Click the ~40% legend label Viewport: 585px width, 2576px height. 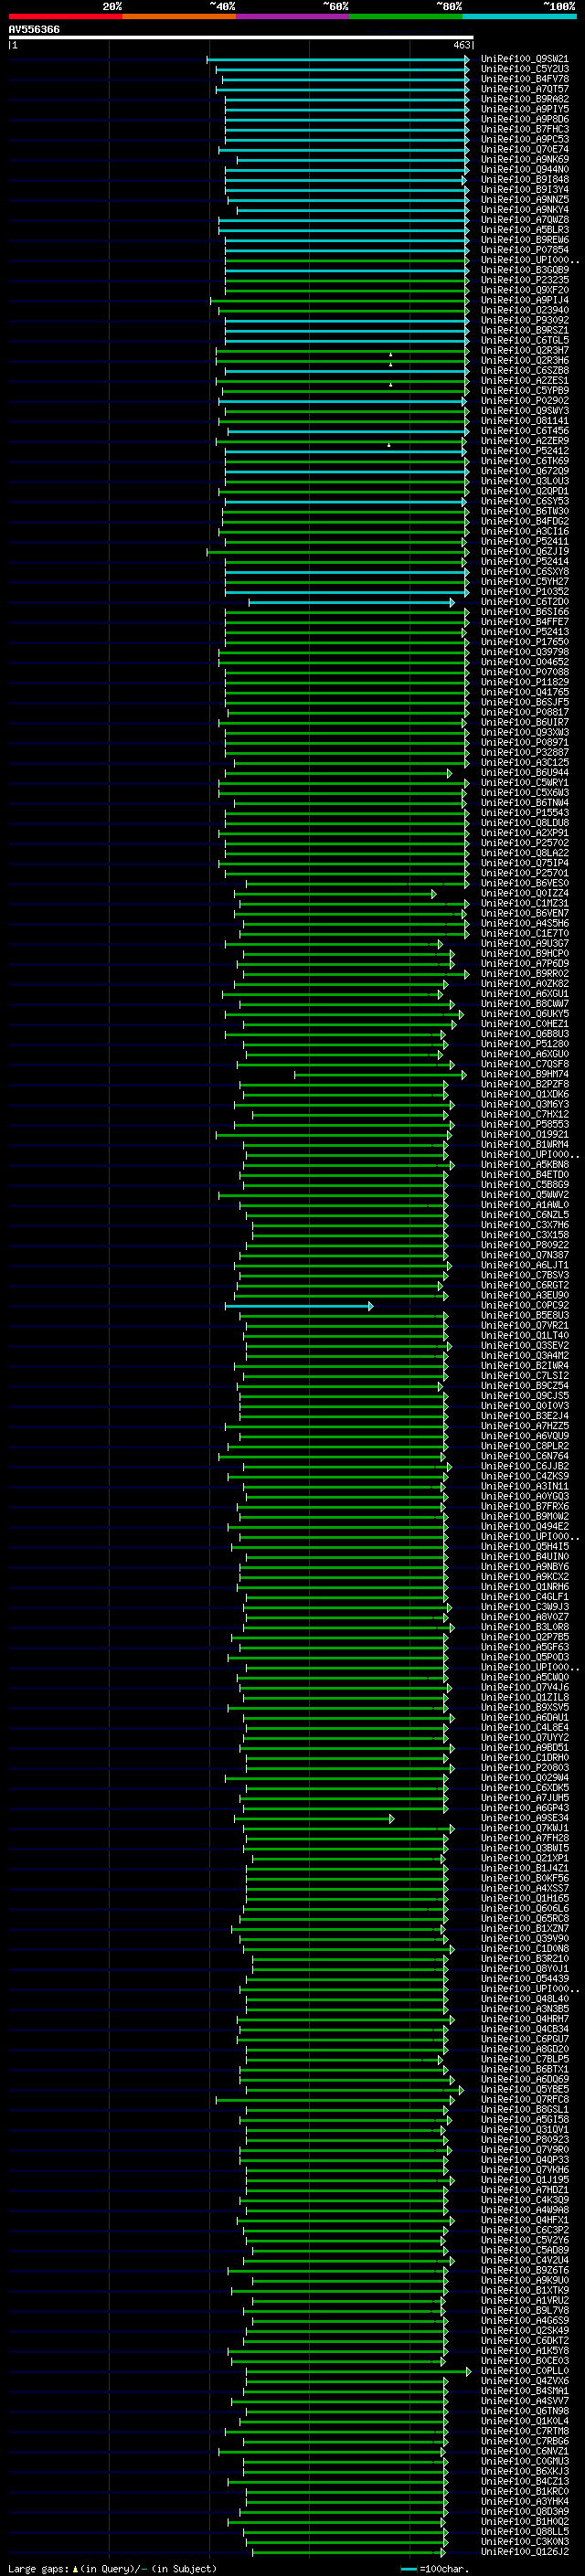(x=222, y=6)
